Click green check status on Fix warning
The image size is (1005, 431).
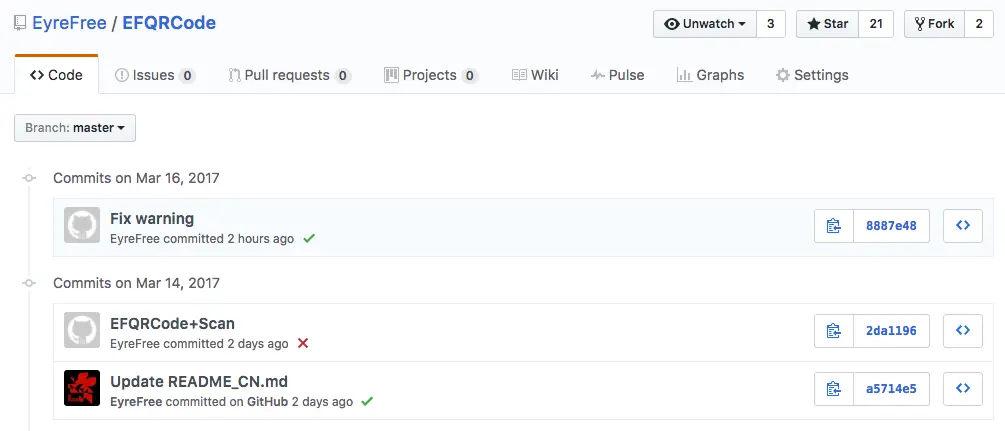click(x=309, y=239)
